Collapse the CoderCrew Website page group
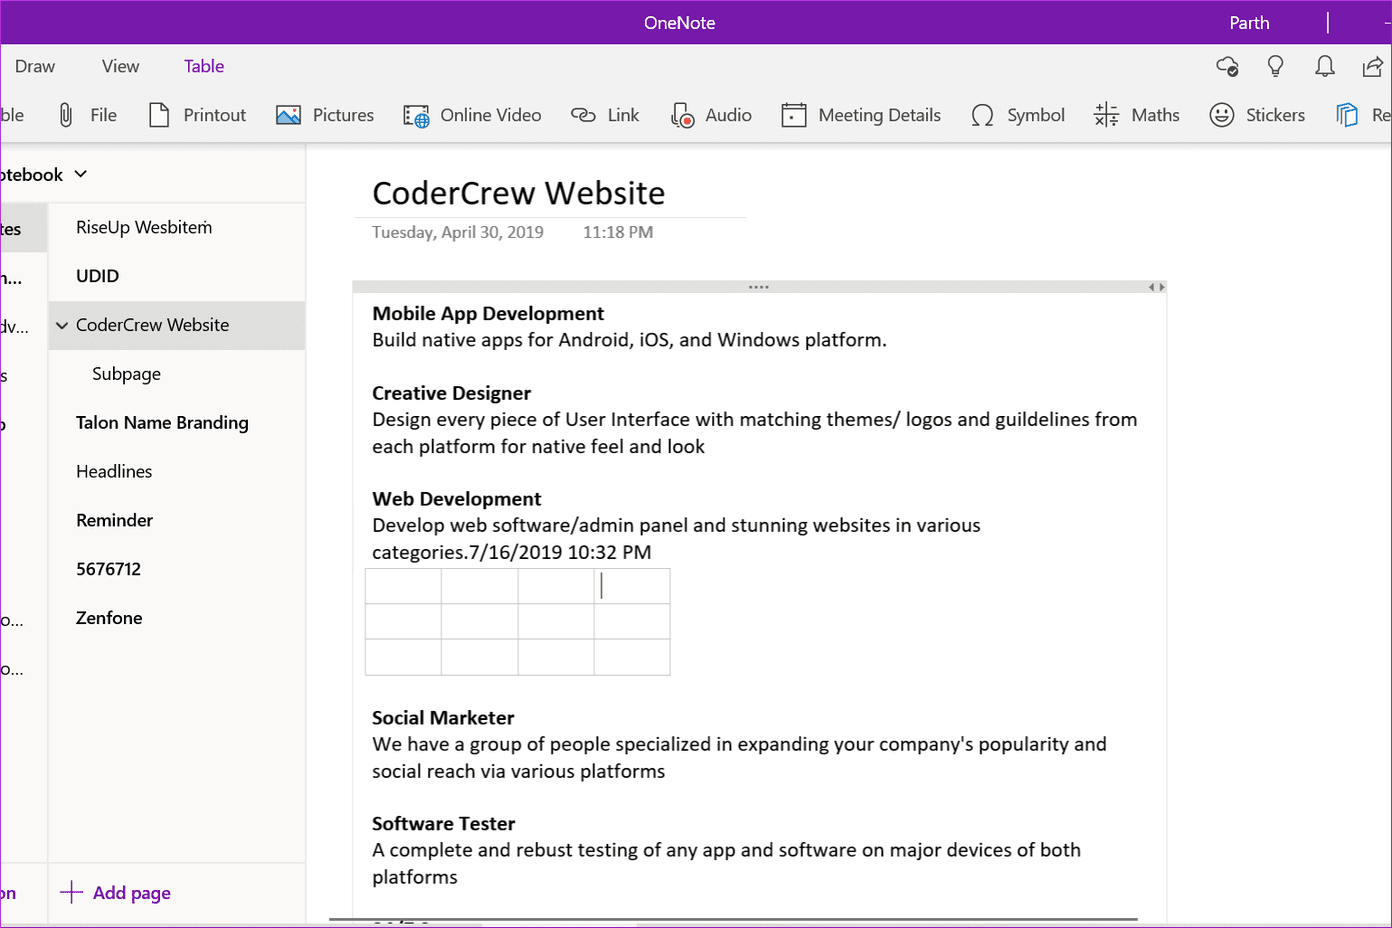1392x928 pixels. 62,325
